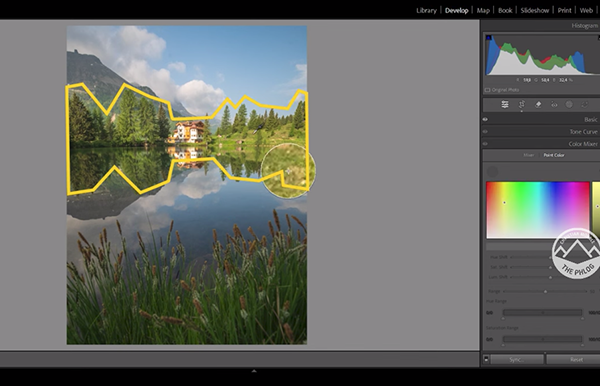Screen dimensions: 600x386
Task: Enable the Original Photo checkbox
Action: pos(488,90)
